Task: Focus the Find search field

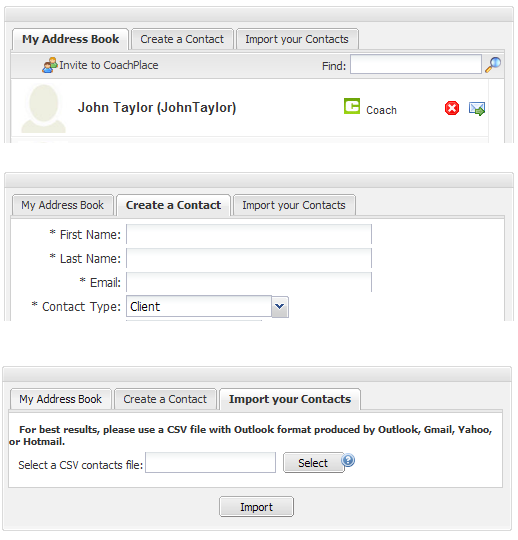Action: click(416, 64)
